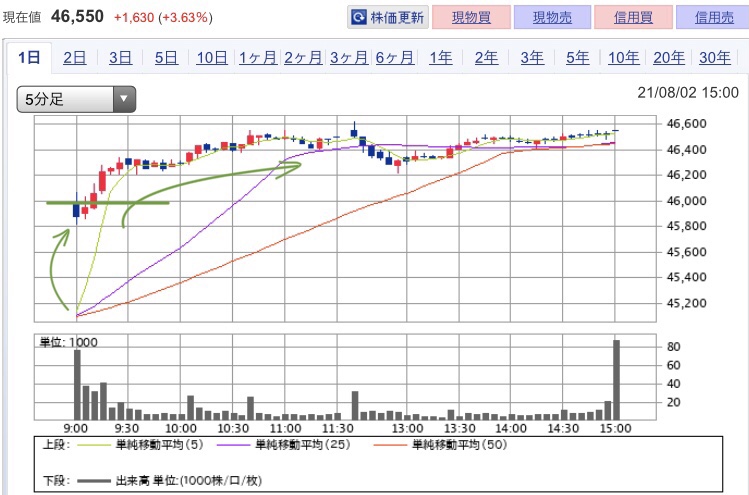Switch to the 2年 period tab

click(x=486, y=58)
